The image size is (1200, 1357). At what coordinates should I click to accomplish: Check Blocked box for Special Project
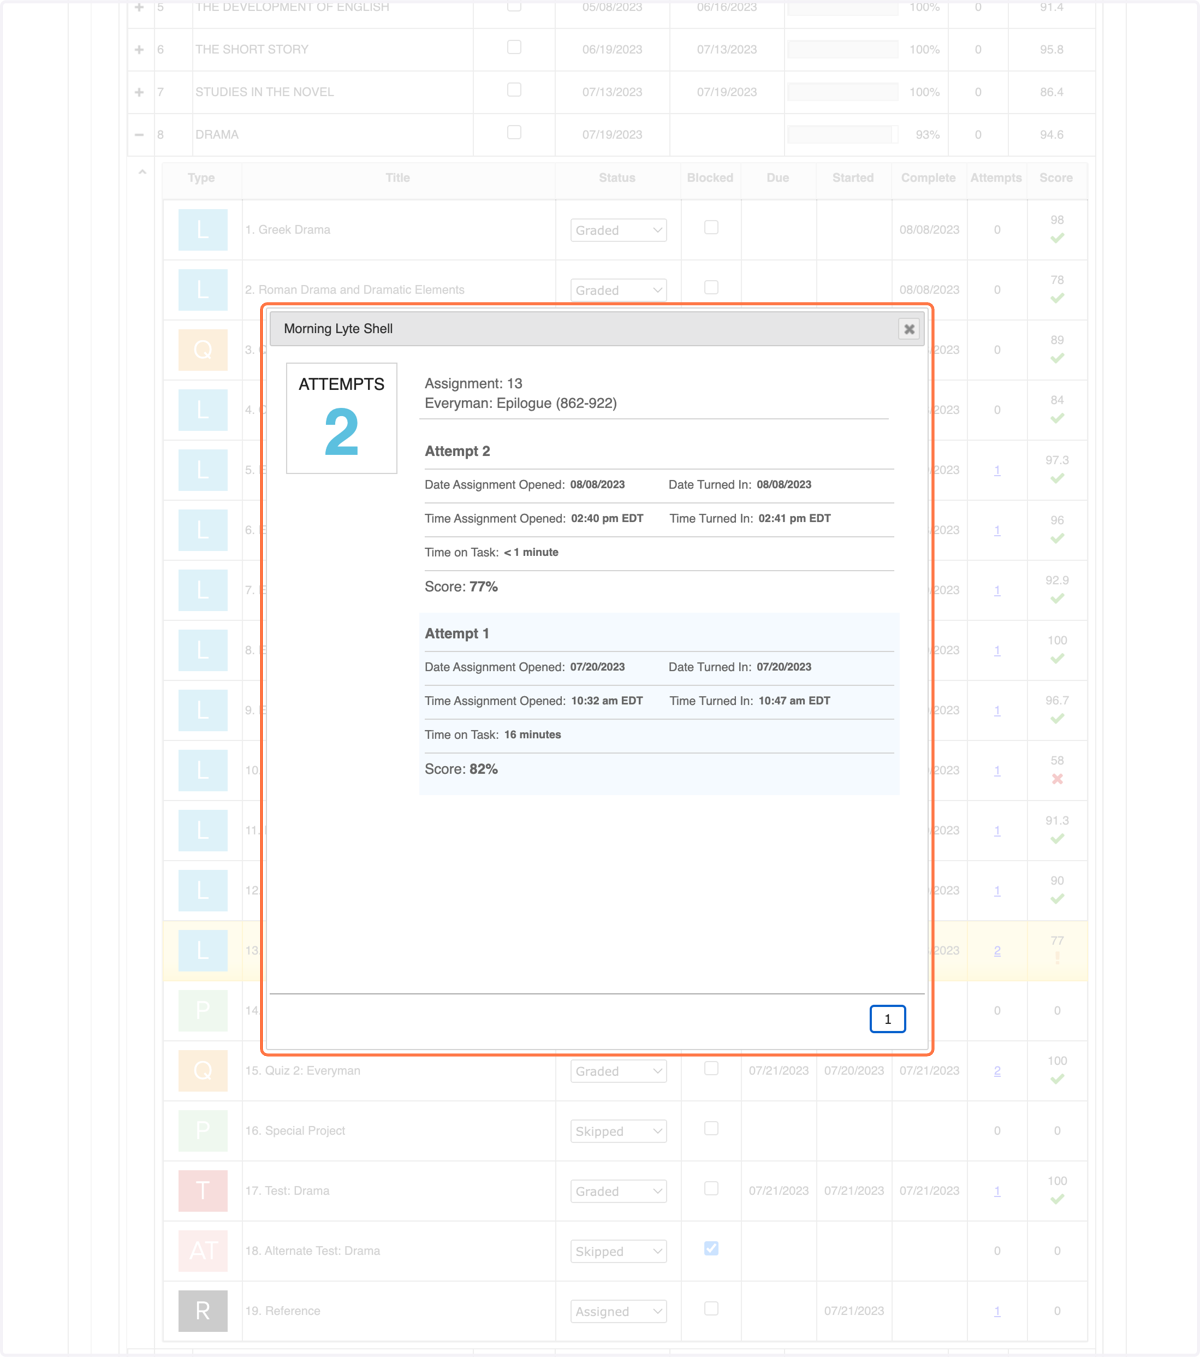tap(711, 1129)
